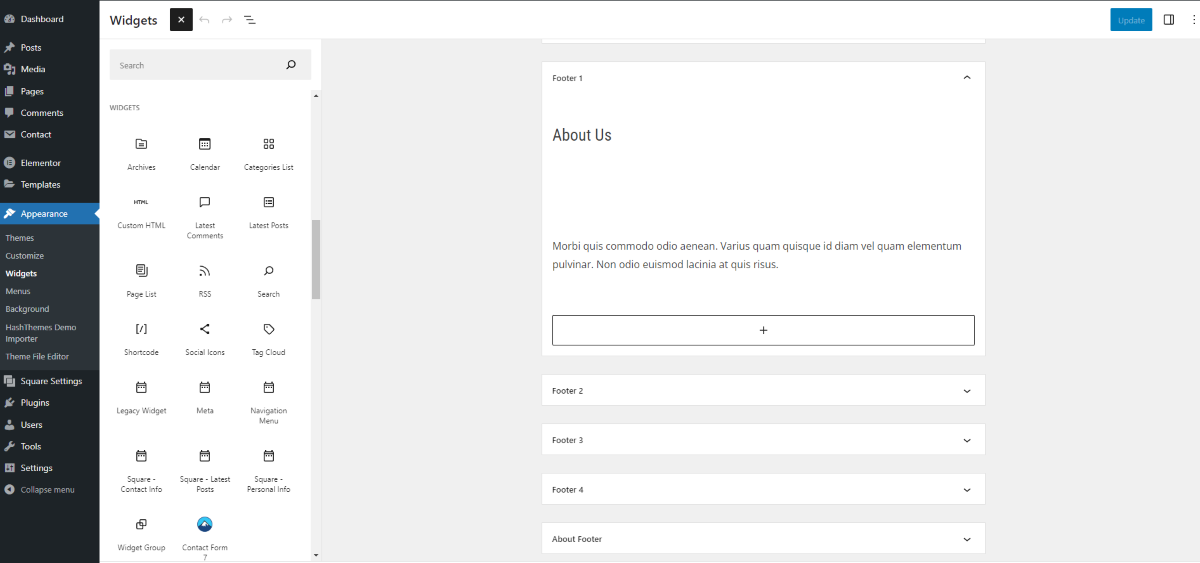
Task: Add a block with plus button
Action: coord(763,330)
